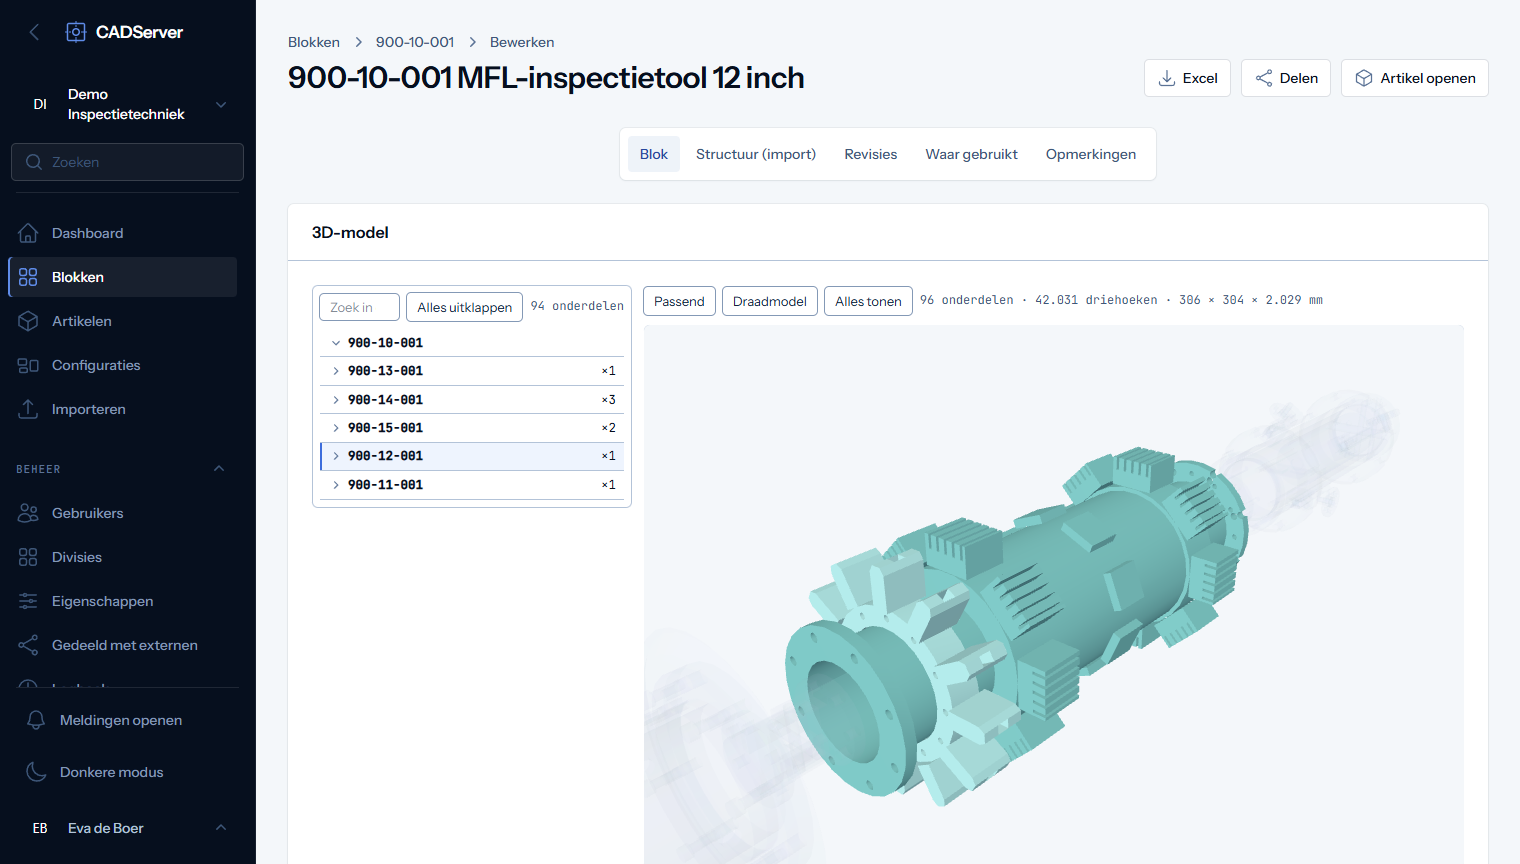
Task: Click the Bewerken breadcrumb text
Action: (522, 42)
